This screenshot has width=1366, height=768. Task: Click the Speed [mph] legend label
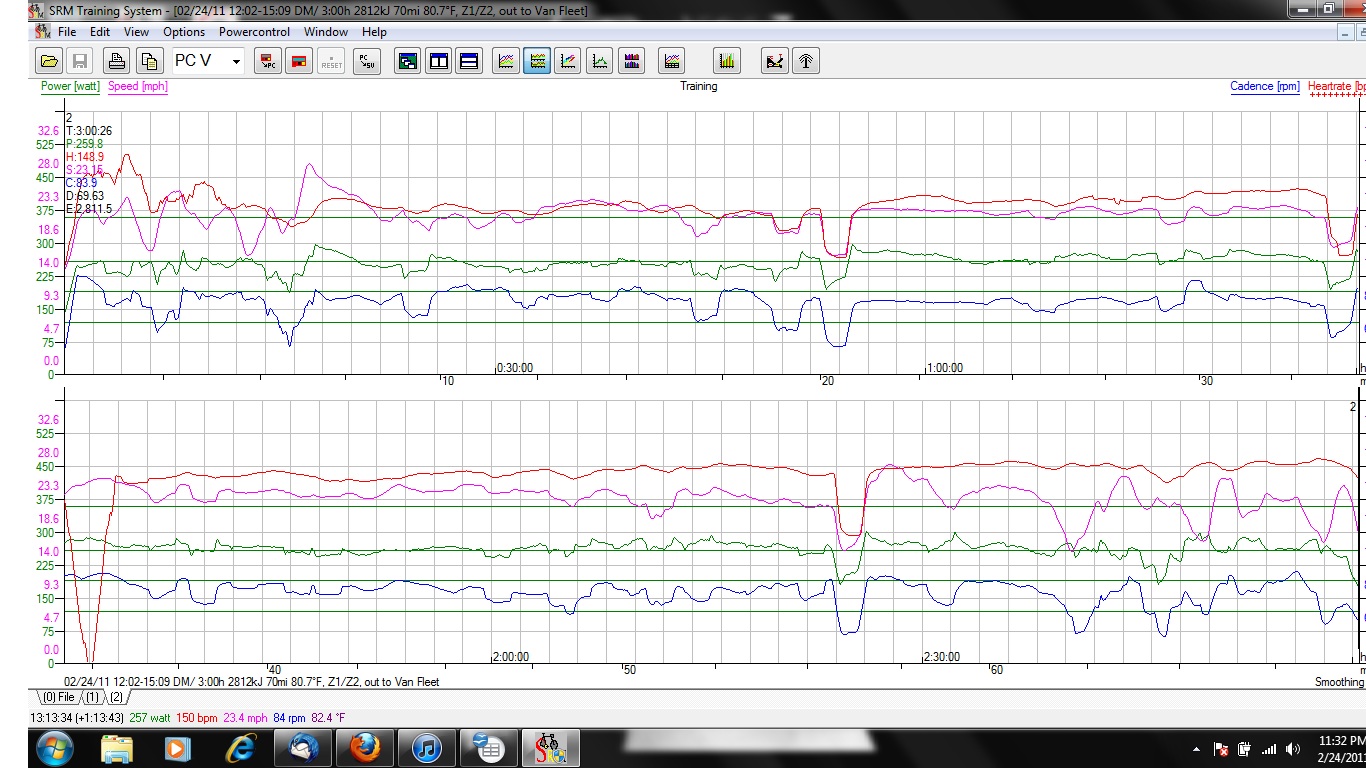coord(138,87)
